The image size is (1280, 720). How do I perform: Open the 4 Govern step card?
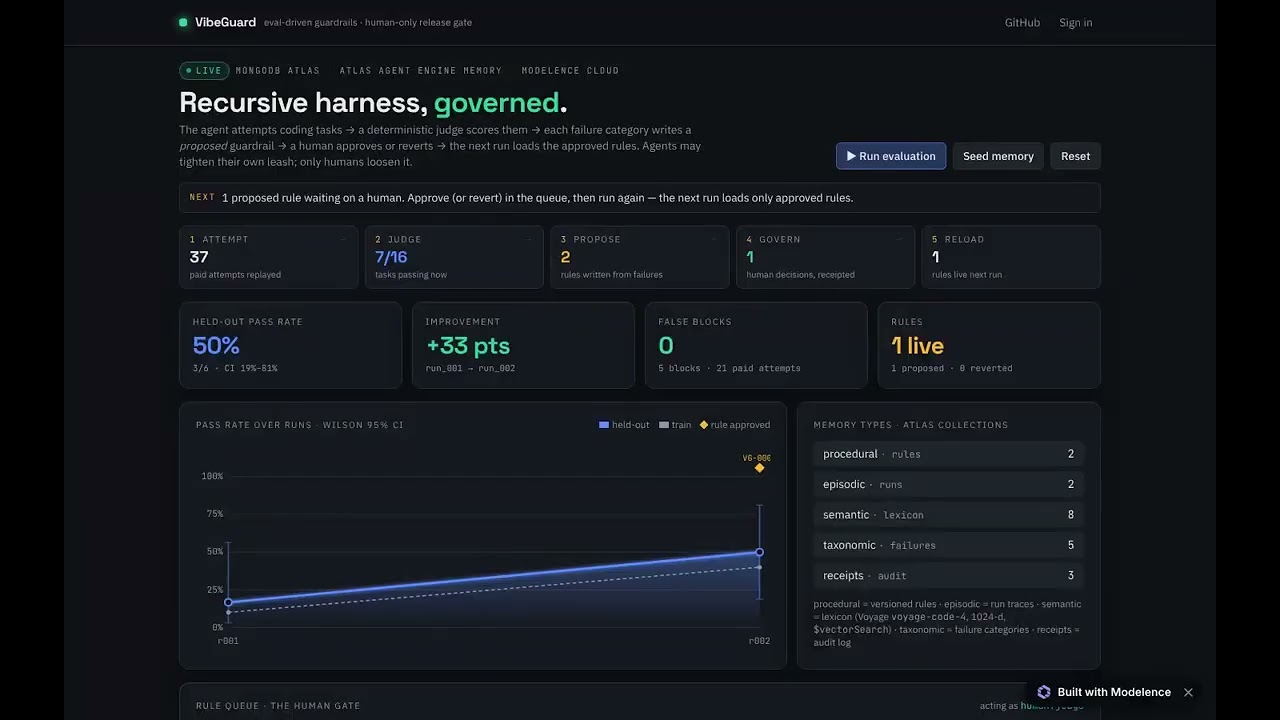click(x=825, y=257)
